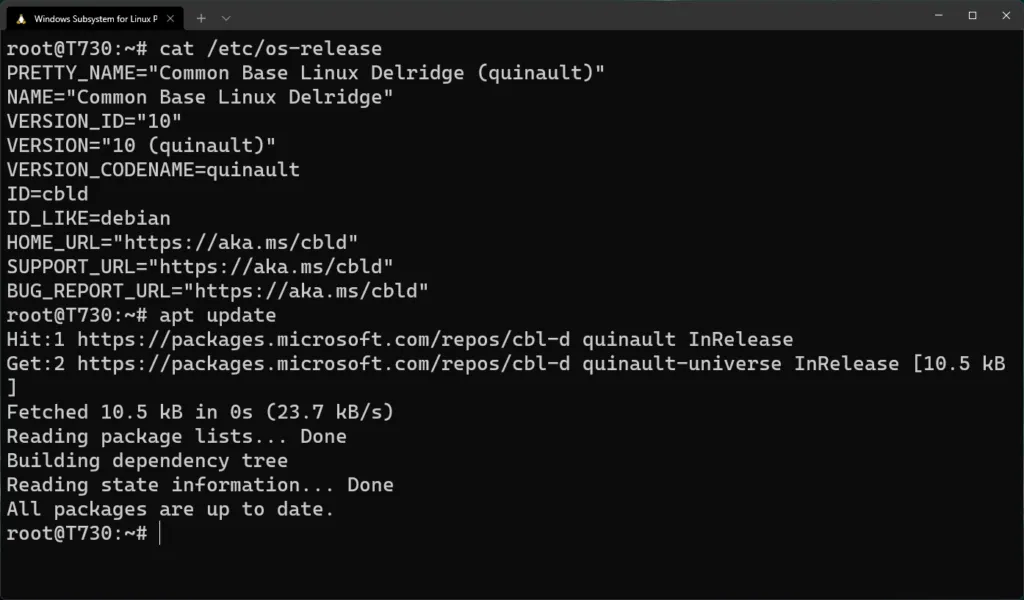
Task: Maximize the terminal window
Action: click(972, 15)
